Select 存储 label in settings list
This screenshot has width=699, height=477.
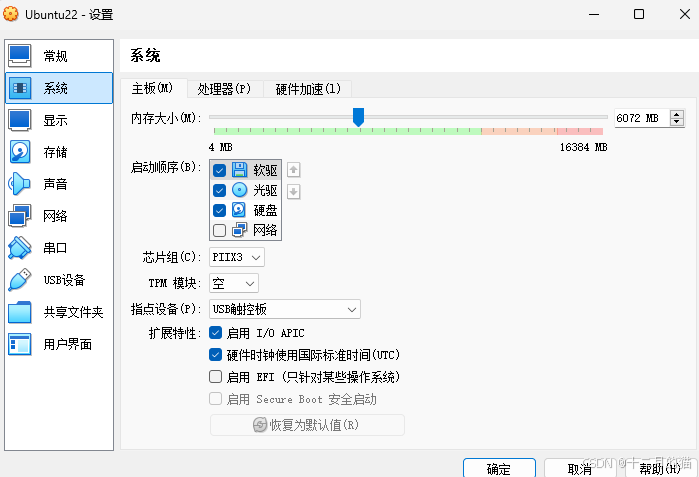tap(55, 152)
